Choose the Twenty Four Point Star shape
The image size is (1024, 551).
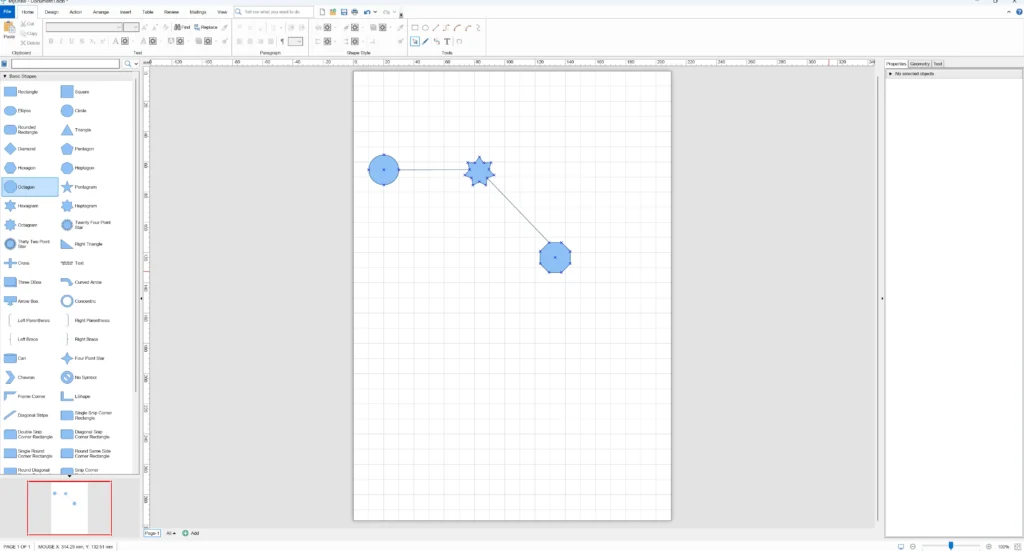(85, 225)
